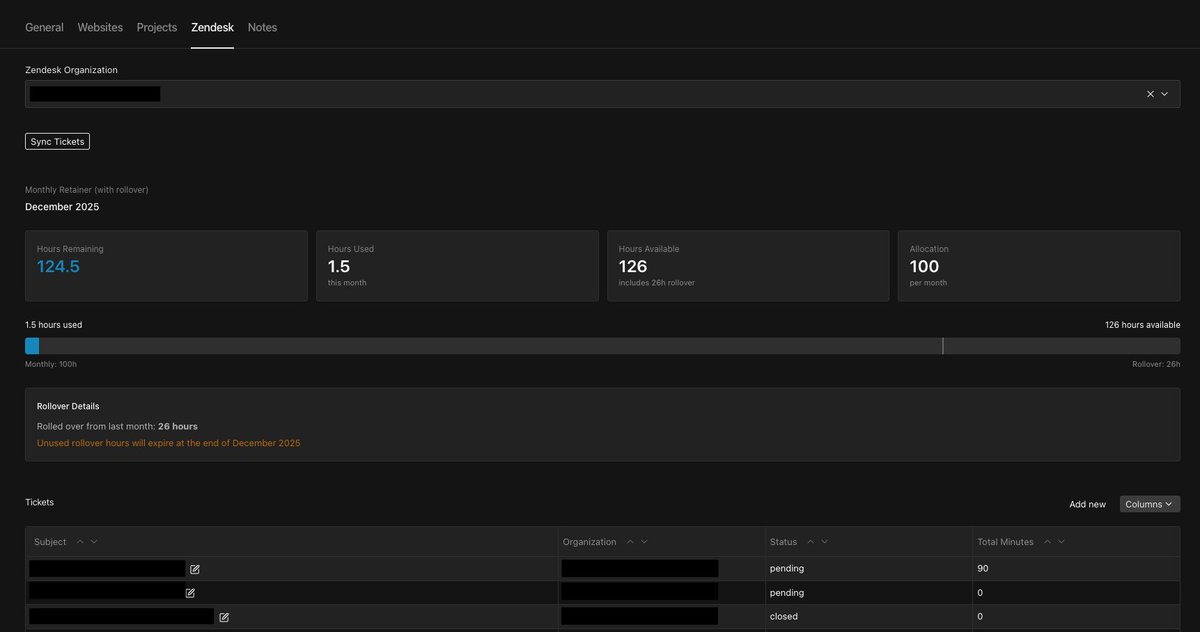1200x632 pixels.
Task: Click the December 2025 heading
Action: [x=62, y=207]
